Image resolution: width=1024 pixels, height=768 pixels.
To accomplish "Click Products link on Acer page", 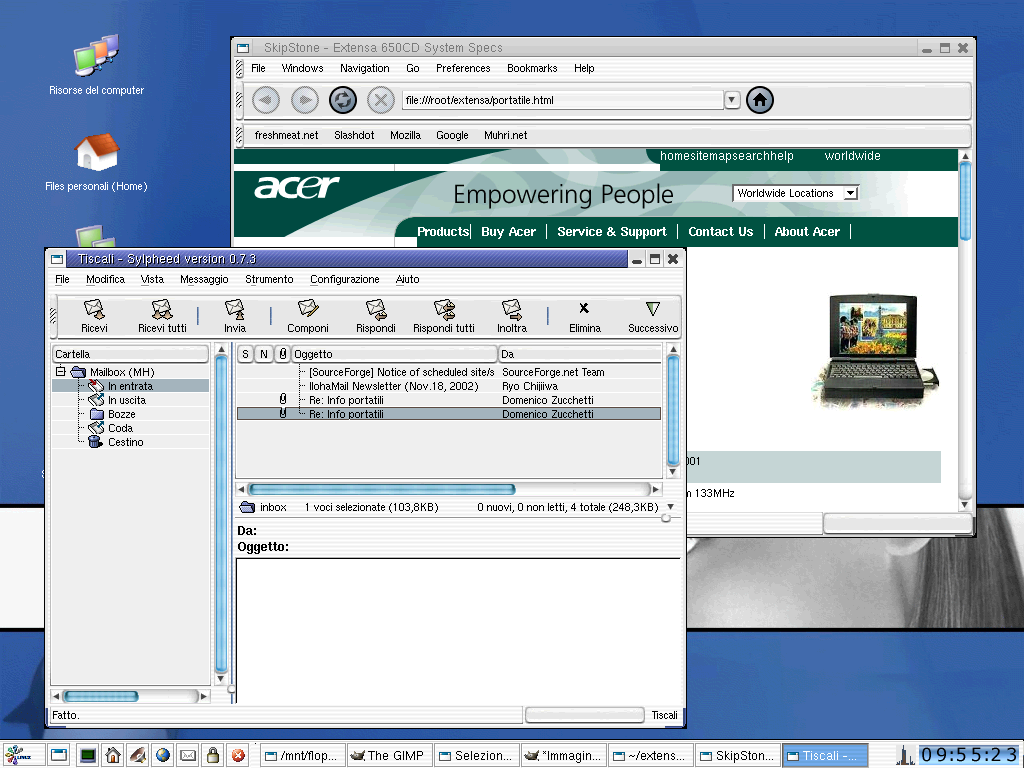I will (x=443, y=231).
